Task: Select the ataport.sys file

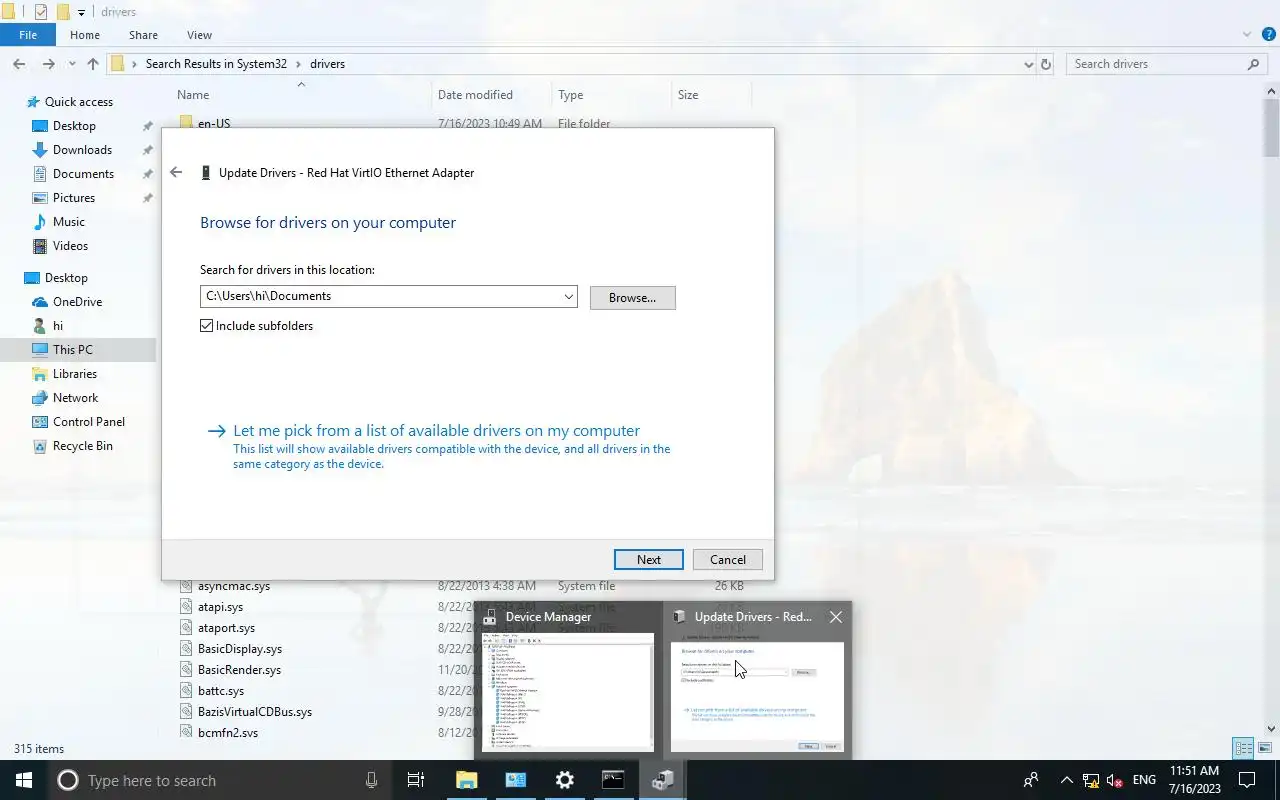Action: (x=226, y=628)
